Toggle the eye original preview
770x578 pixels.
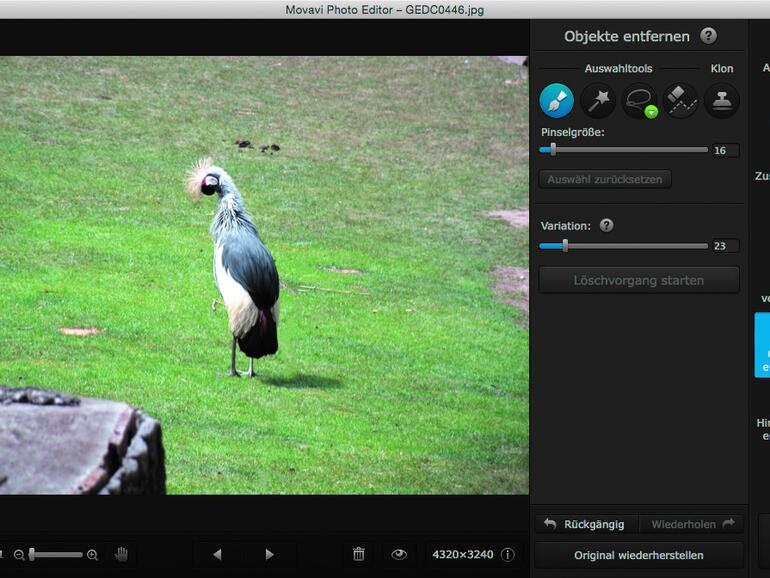click(x=399, y=554)
